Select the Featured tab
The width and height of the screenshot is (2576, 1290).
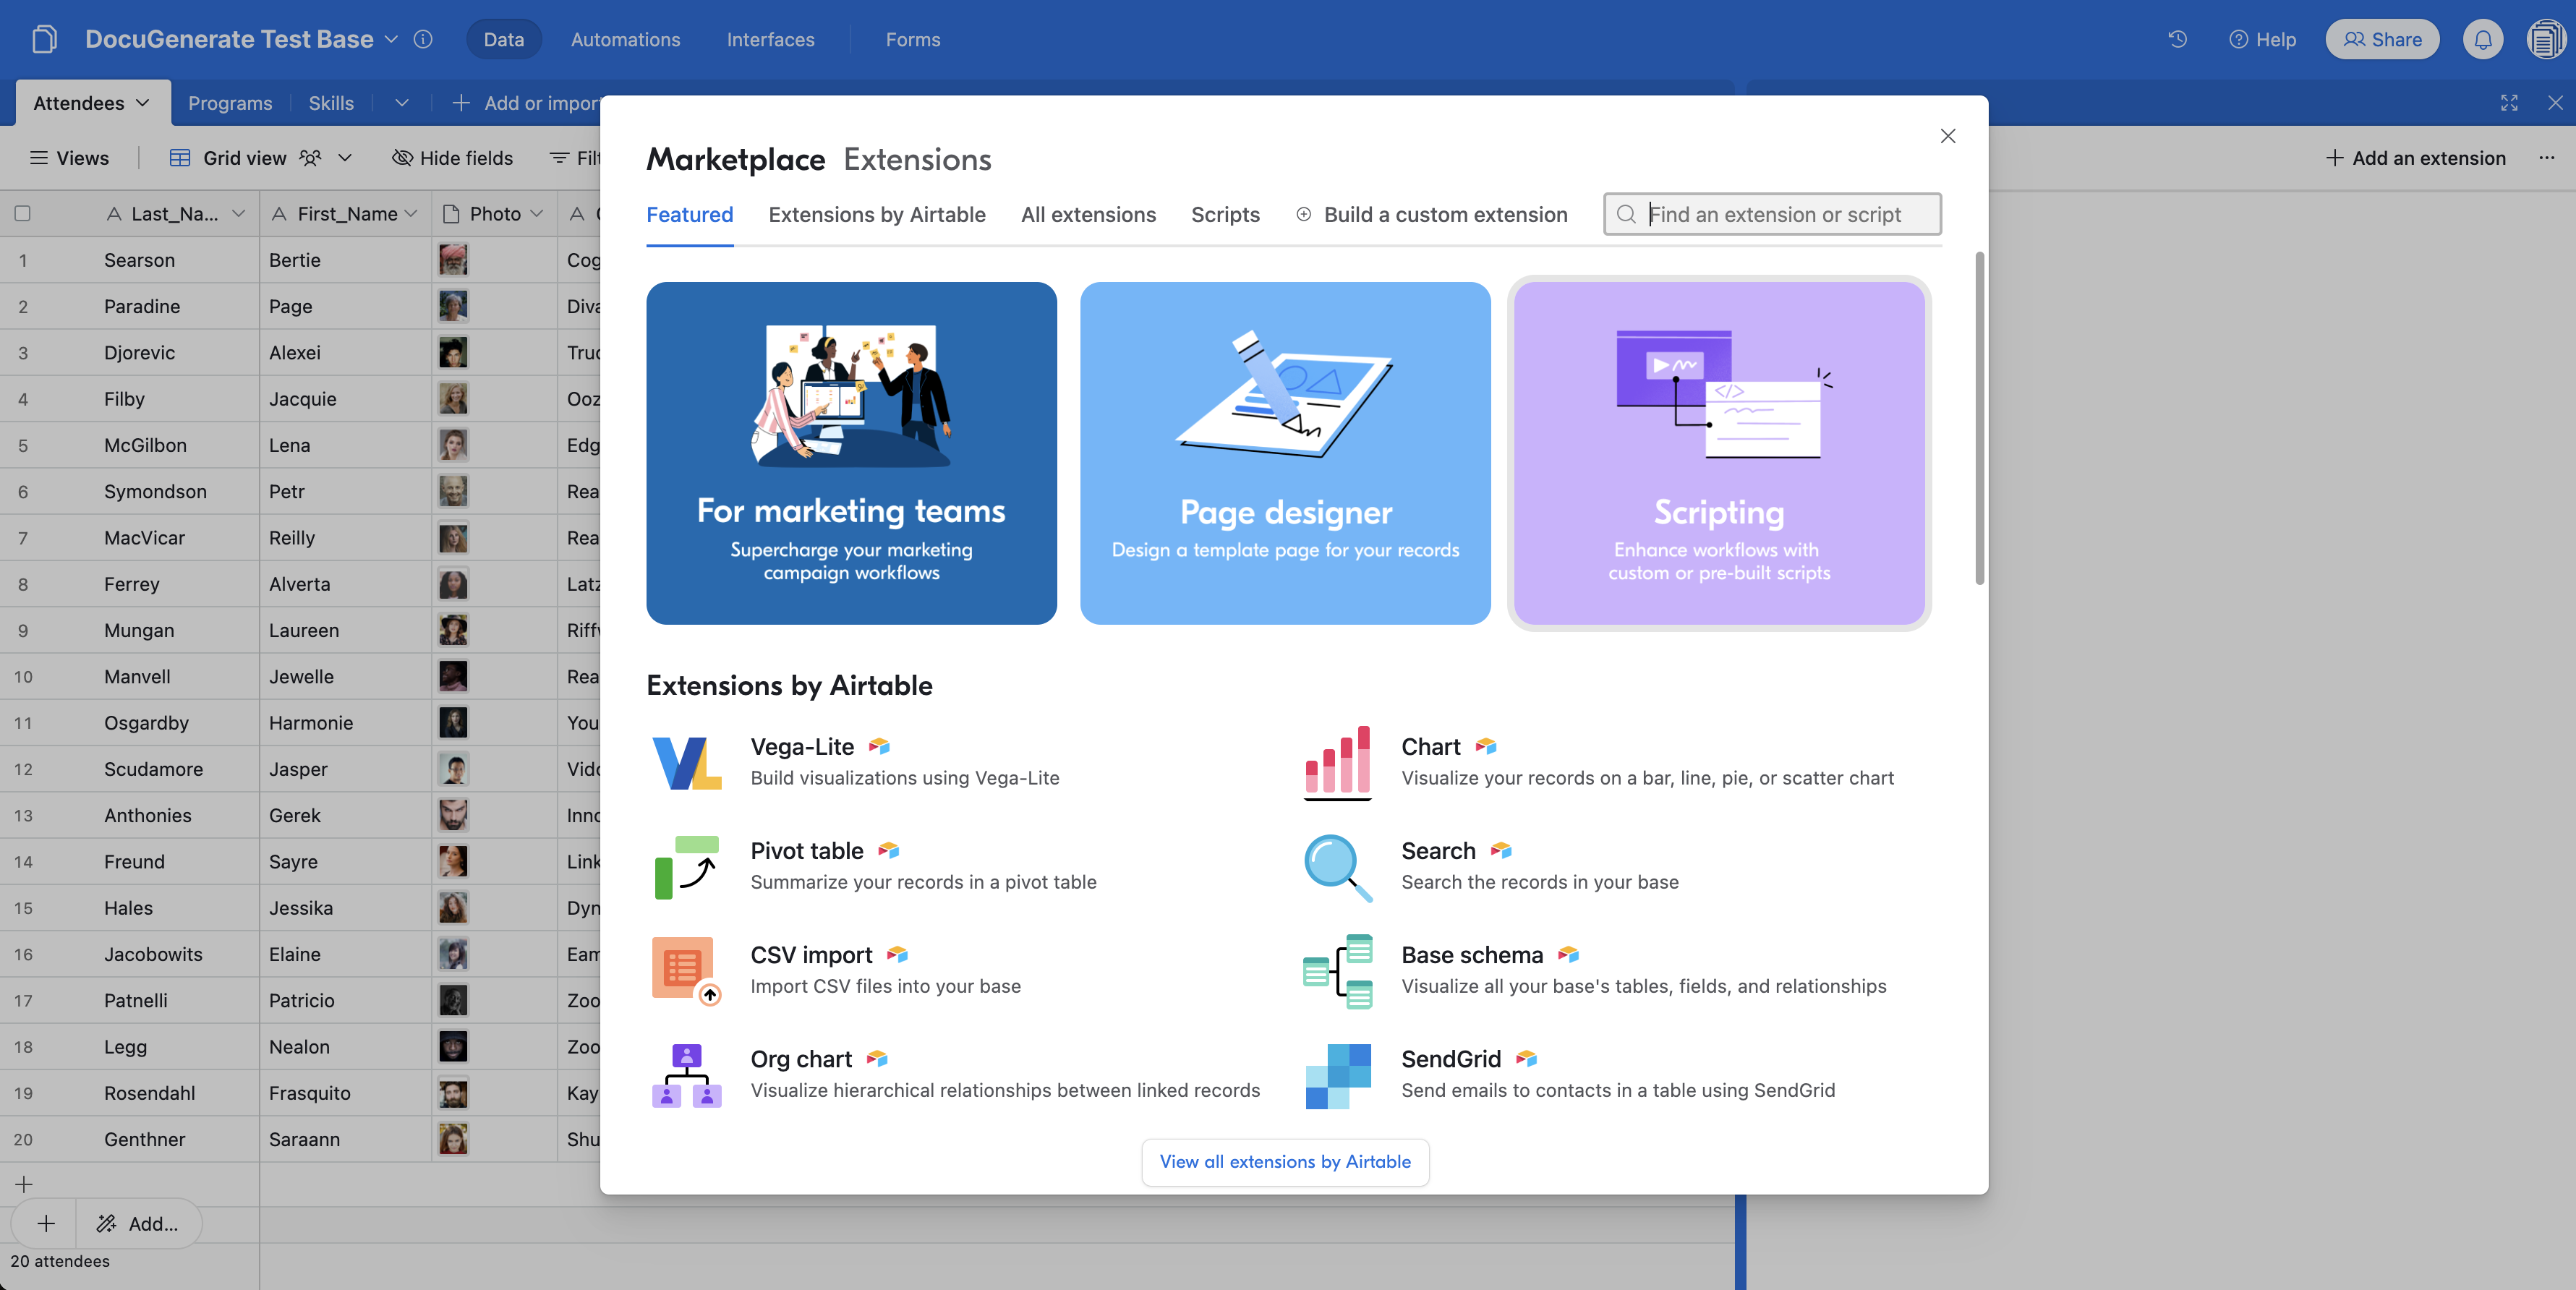click(x=690, y=214)
